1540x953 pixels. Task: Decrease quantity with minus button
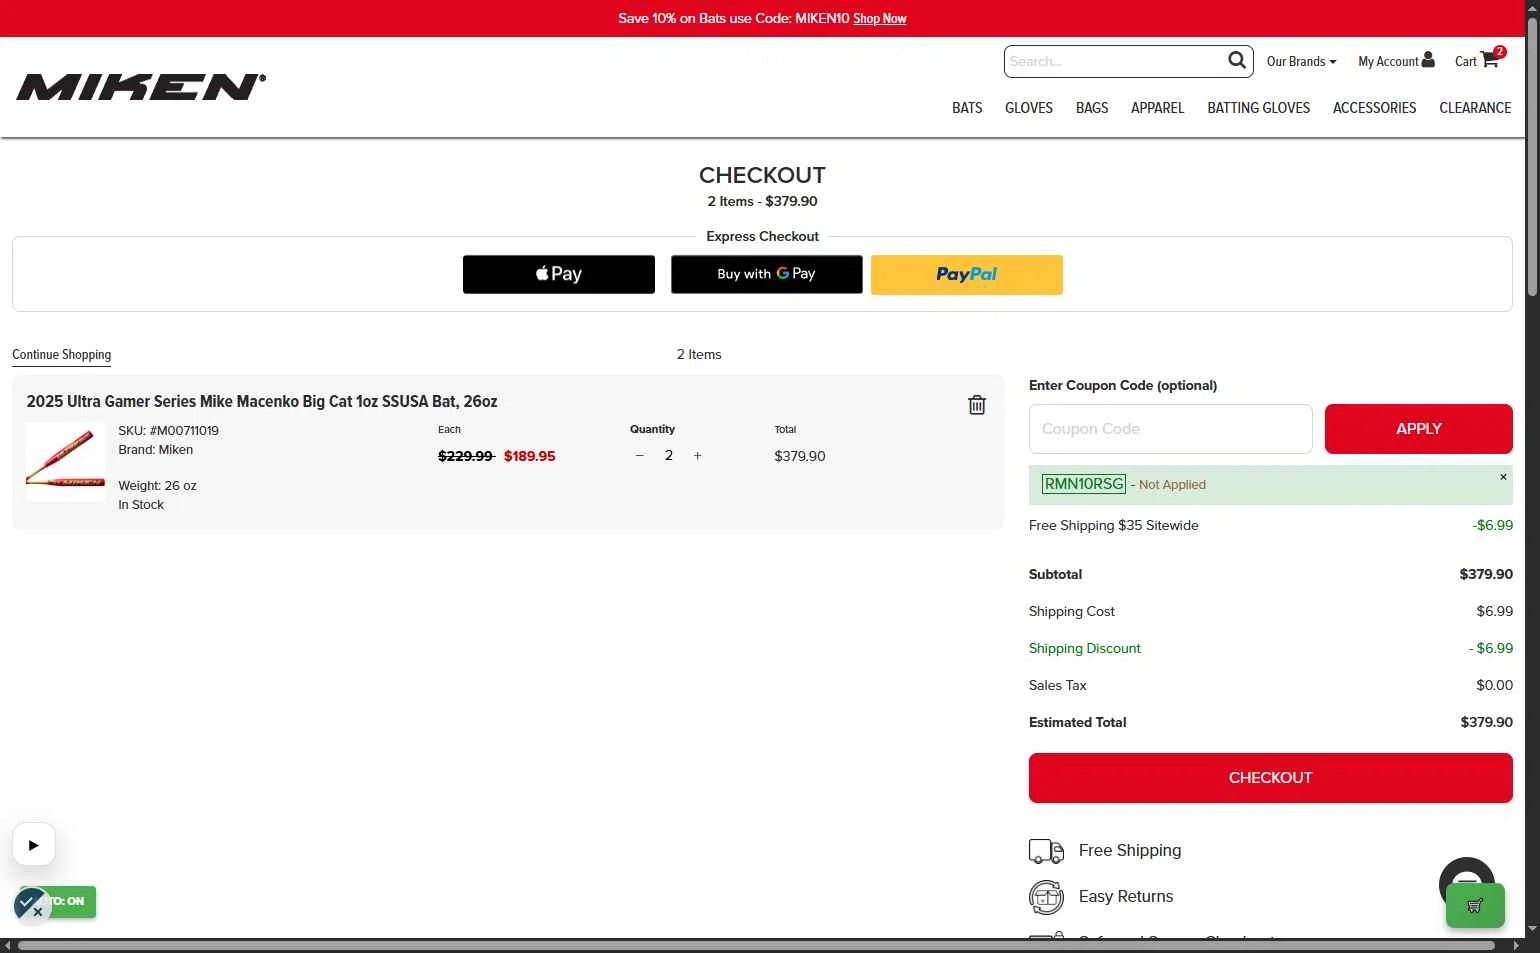(x=640, y=456)
